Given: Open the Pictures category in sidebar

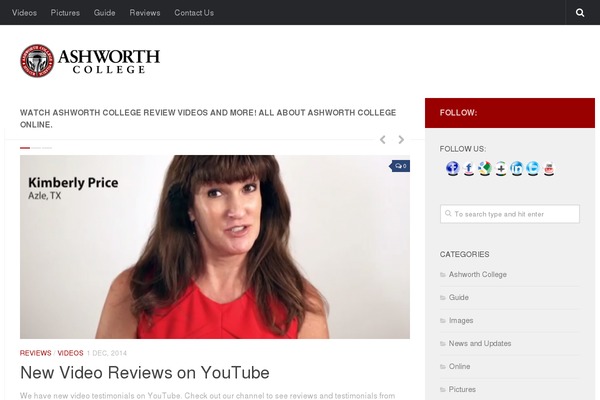Looking at the screenshot, I should point(462,389).
